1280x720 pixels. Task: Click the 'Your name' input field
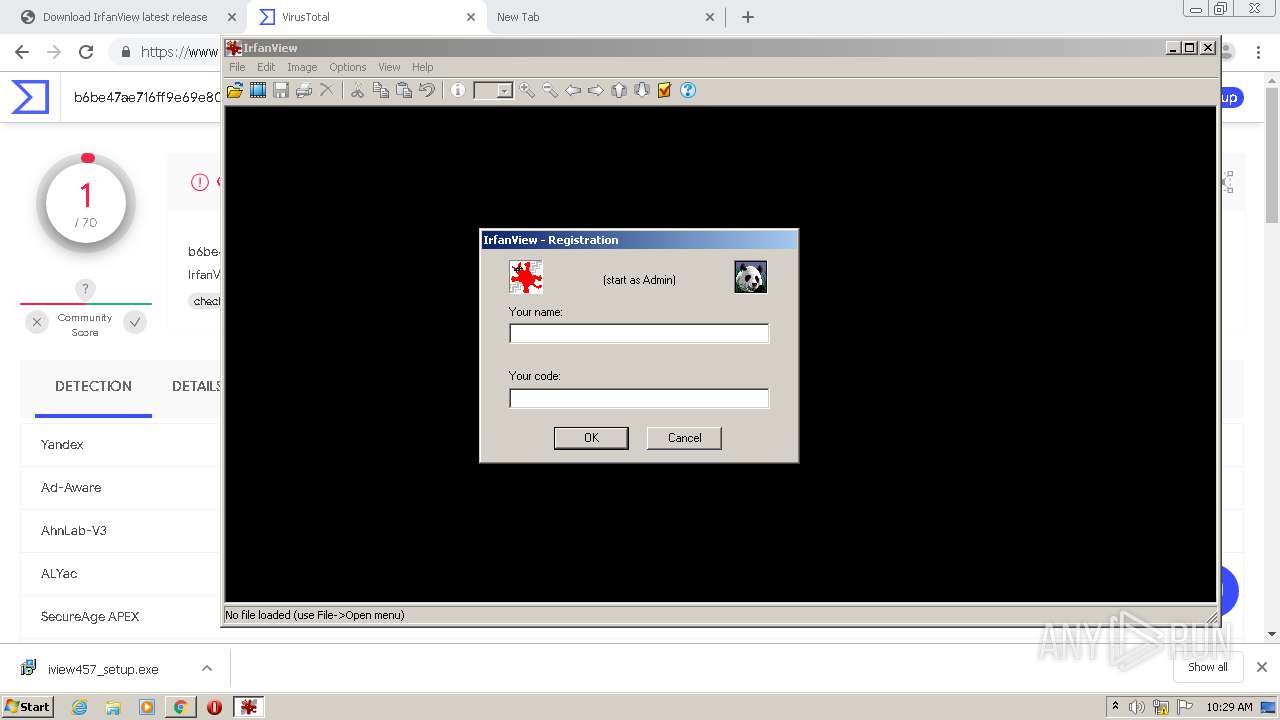pyautogui.click(x=639, y=334)
